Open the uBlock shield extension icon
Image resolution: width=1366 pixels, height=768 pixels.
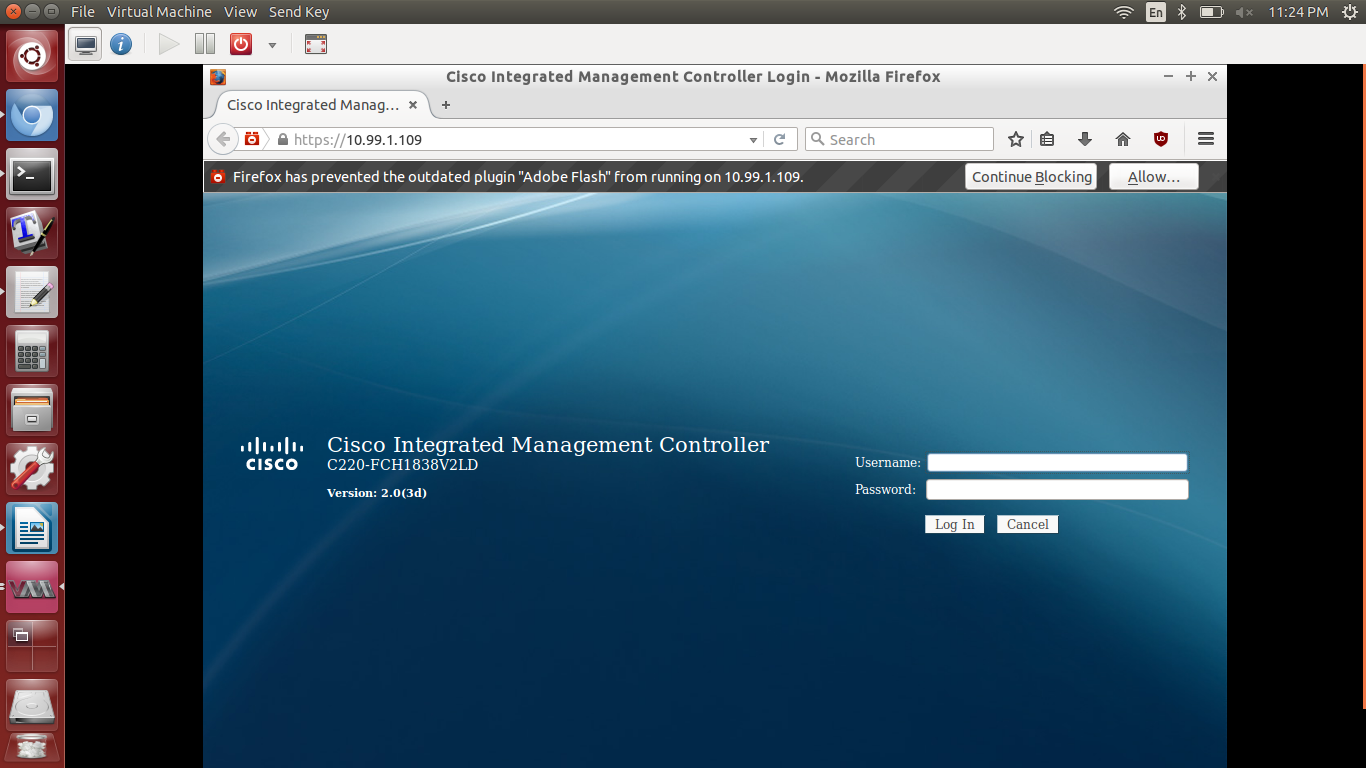(1161, 140)
